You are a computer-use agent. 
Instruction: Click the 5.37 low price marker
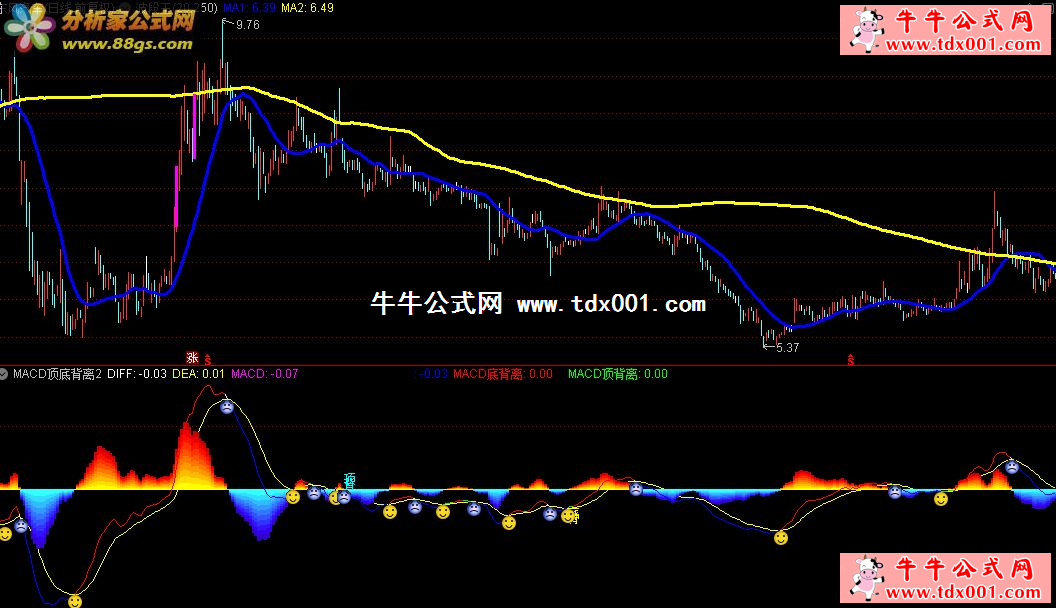coord(784,348)
